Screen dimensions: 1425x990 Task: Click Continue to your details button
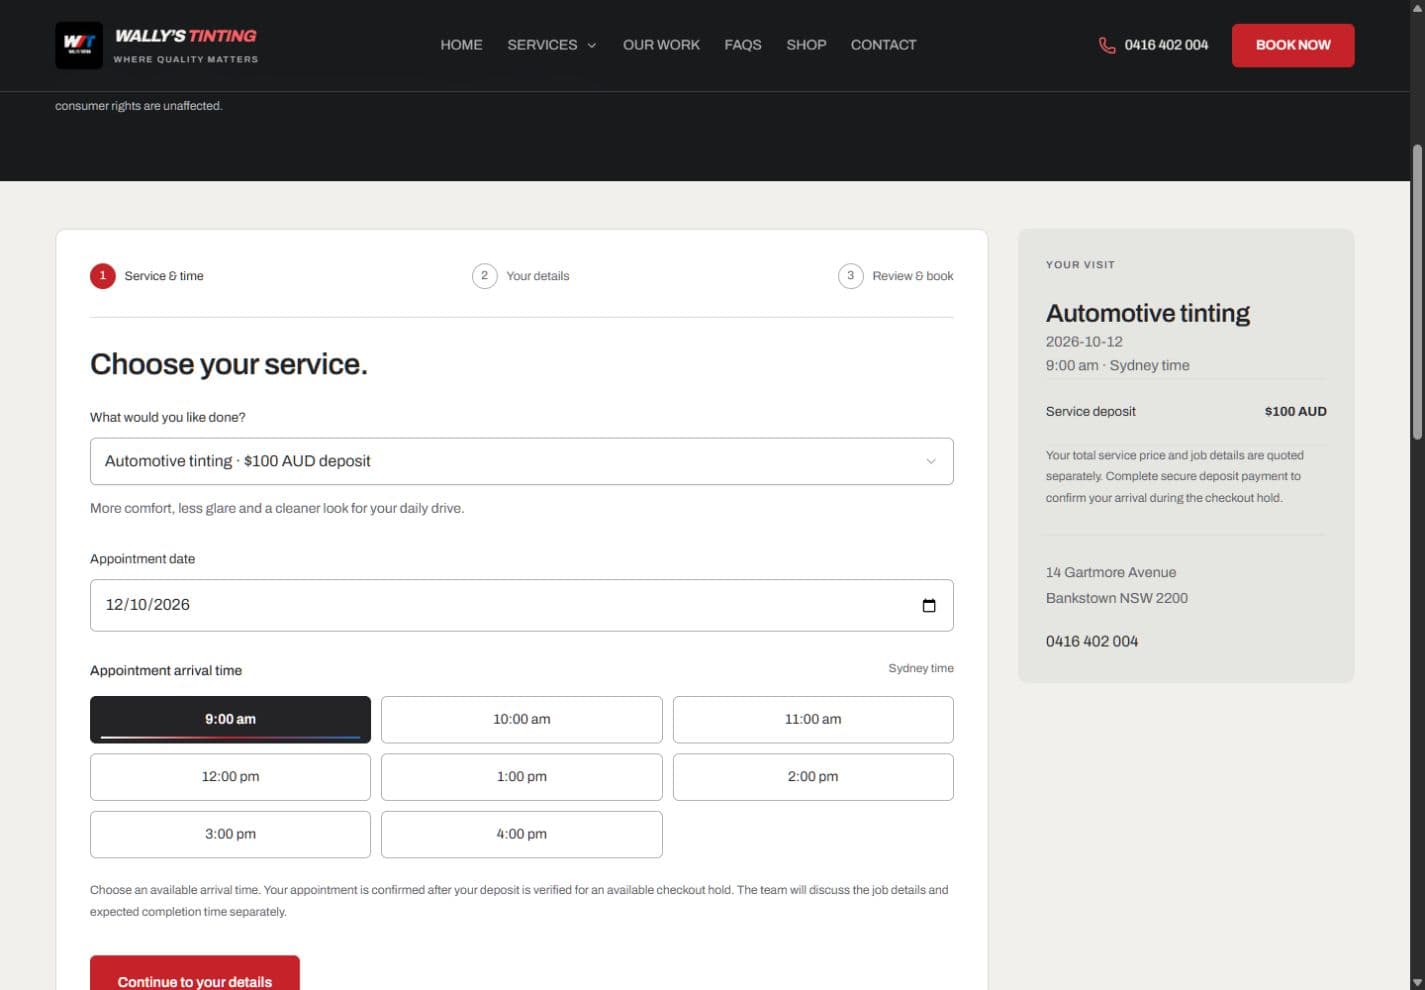pyautogui.click(x=195, y=973)
